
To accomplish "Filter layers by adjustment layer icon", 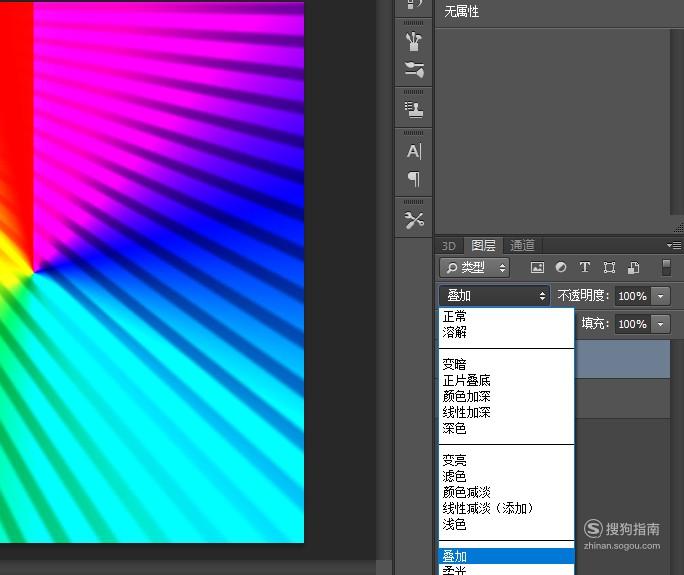I will [x=561, y=267].
